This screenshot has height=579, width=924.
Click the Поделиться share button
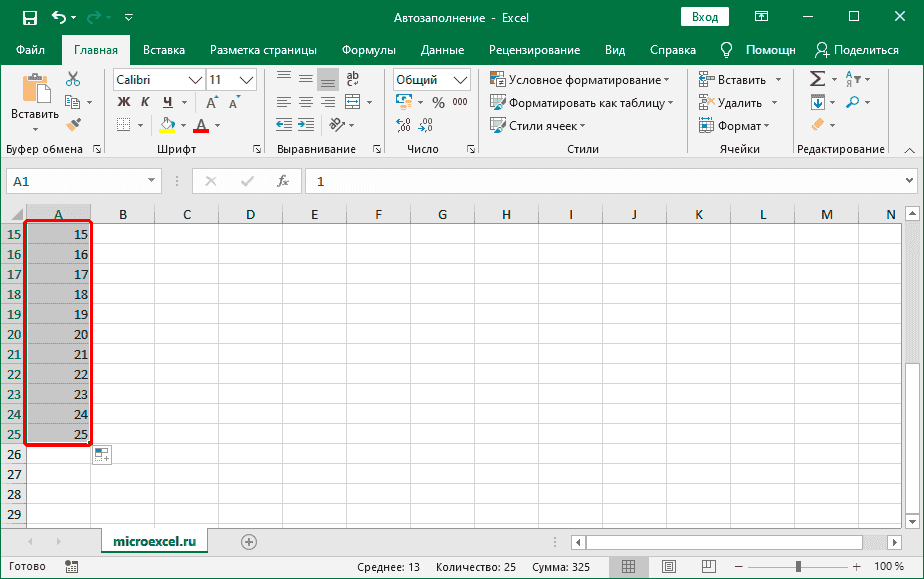pyautogui.click(x=856, y=50)
